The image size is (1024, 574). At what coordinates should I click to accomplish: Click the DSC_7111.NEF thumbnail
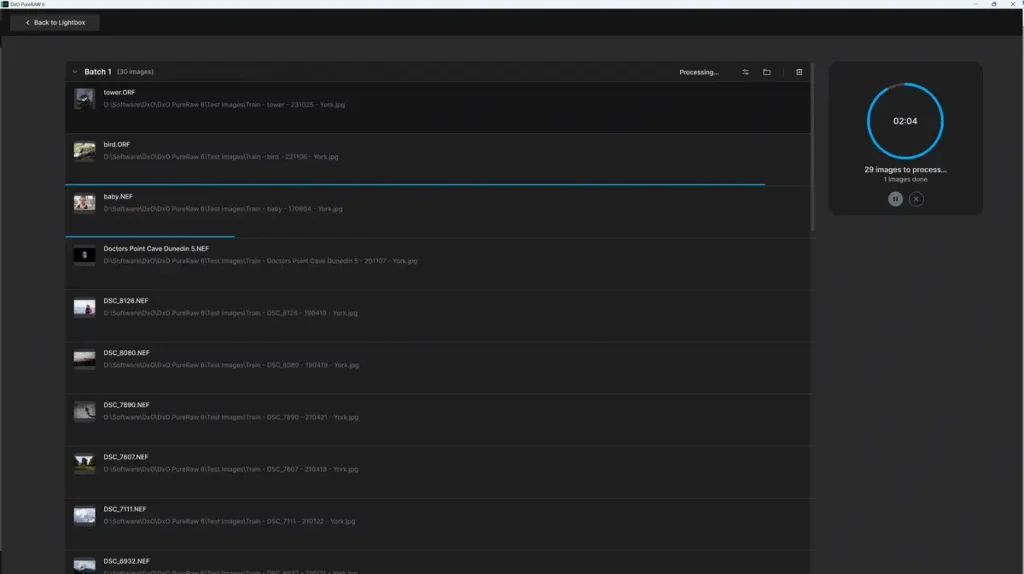pyautogui.click(x=84, y=515)
